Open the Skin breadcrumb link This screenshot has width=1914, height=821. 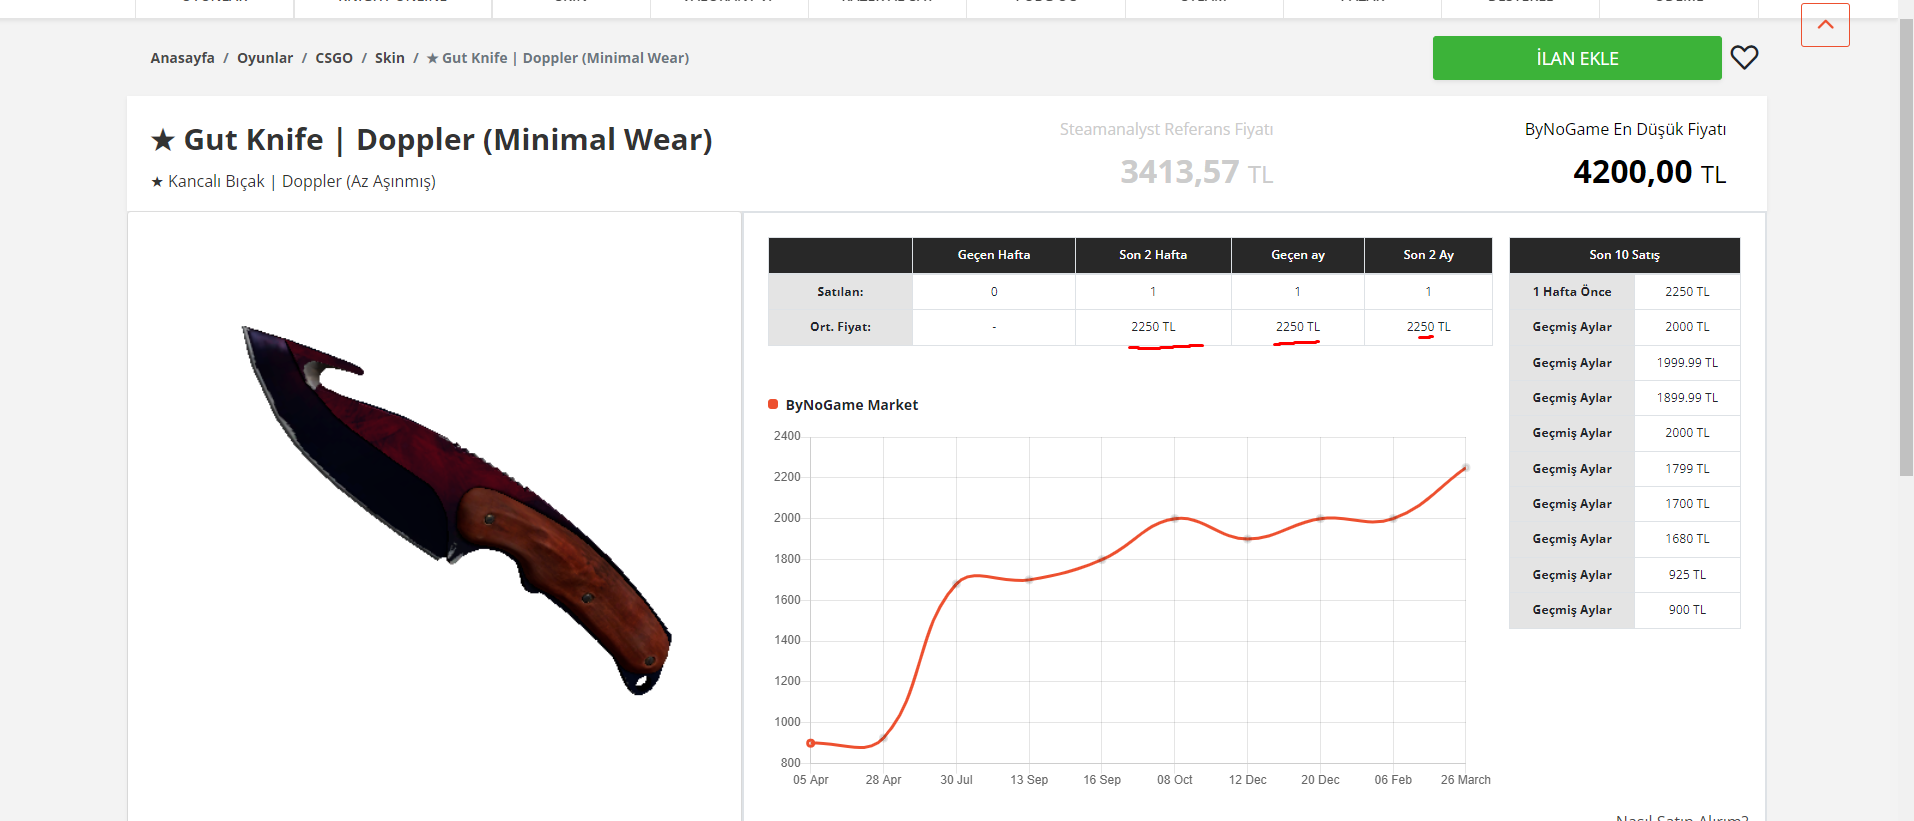pos(390,58)
